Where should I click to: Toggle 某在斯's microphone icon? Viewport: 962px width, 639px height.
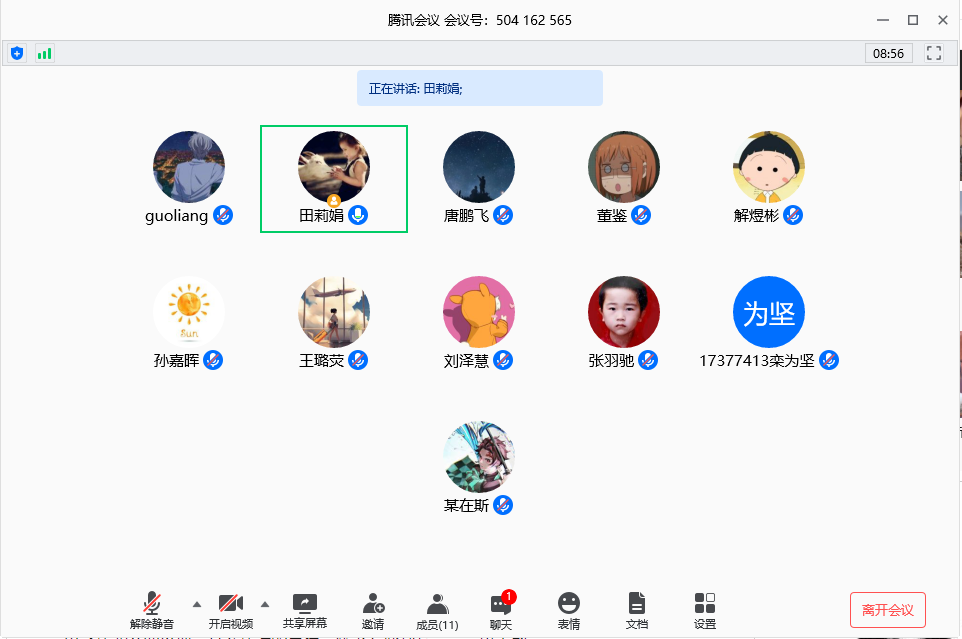[503, 505]
